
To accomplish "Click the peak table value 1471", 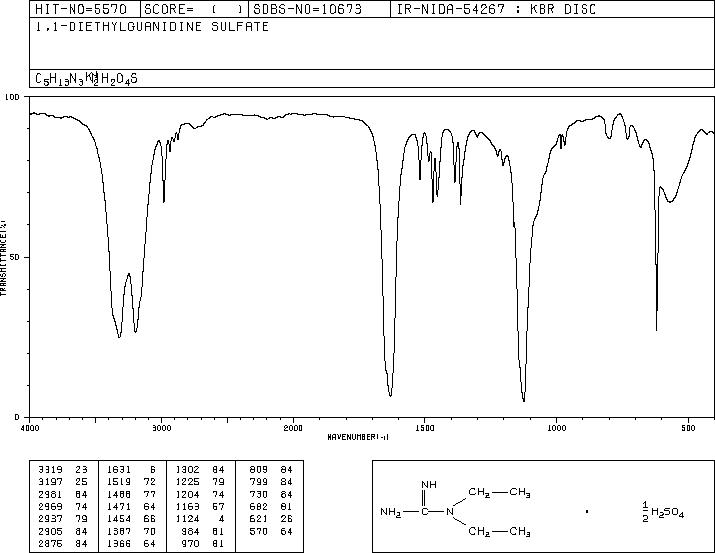I will [119, 506].
